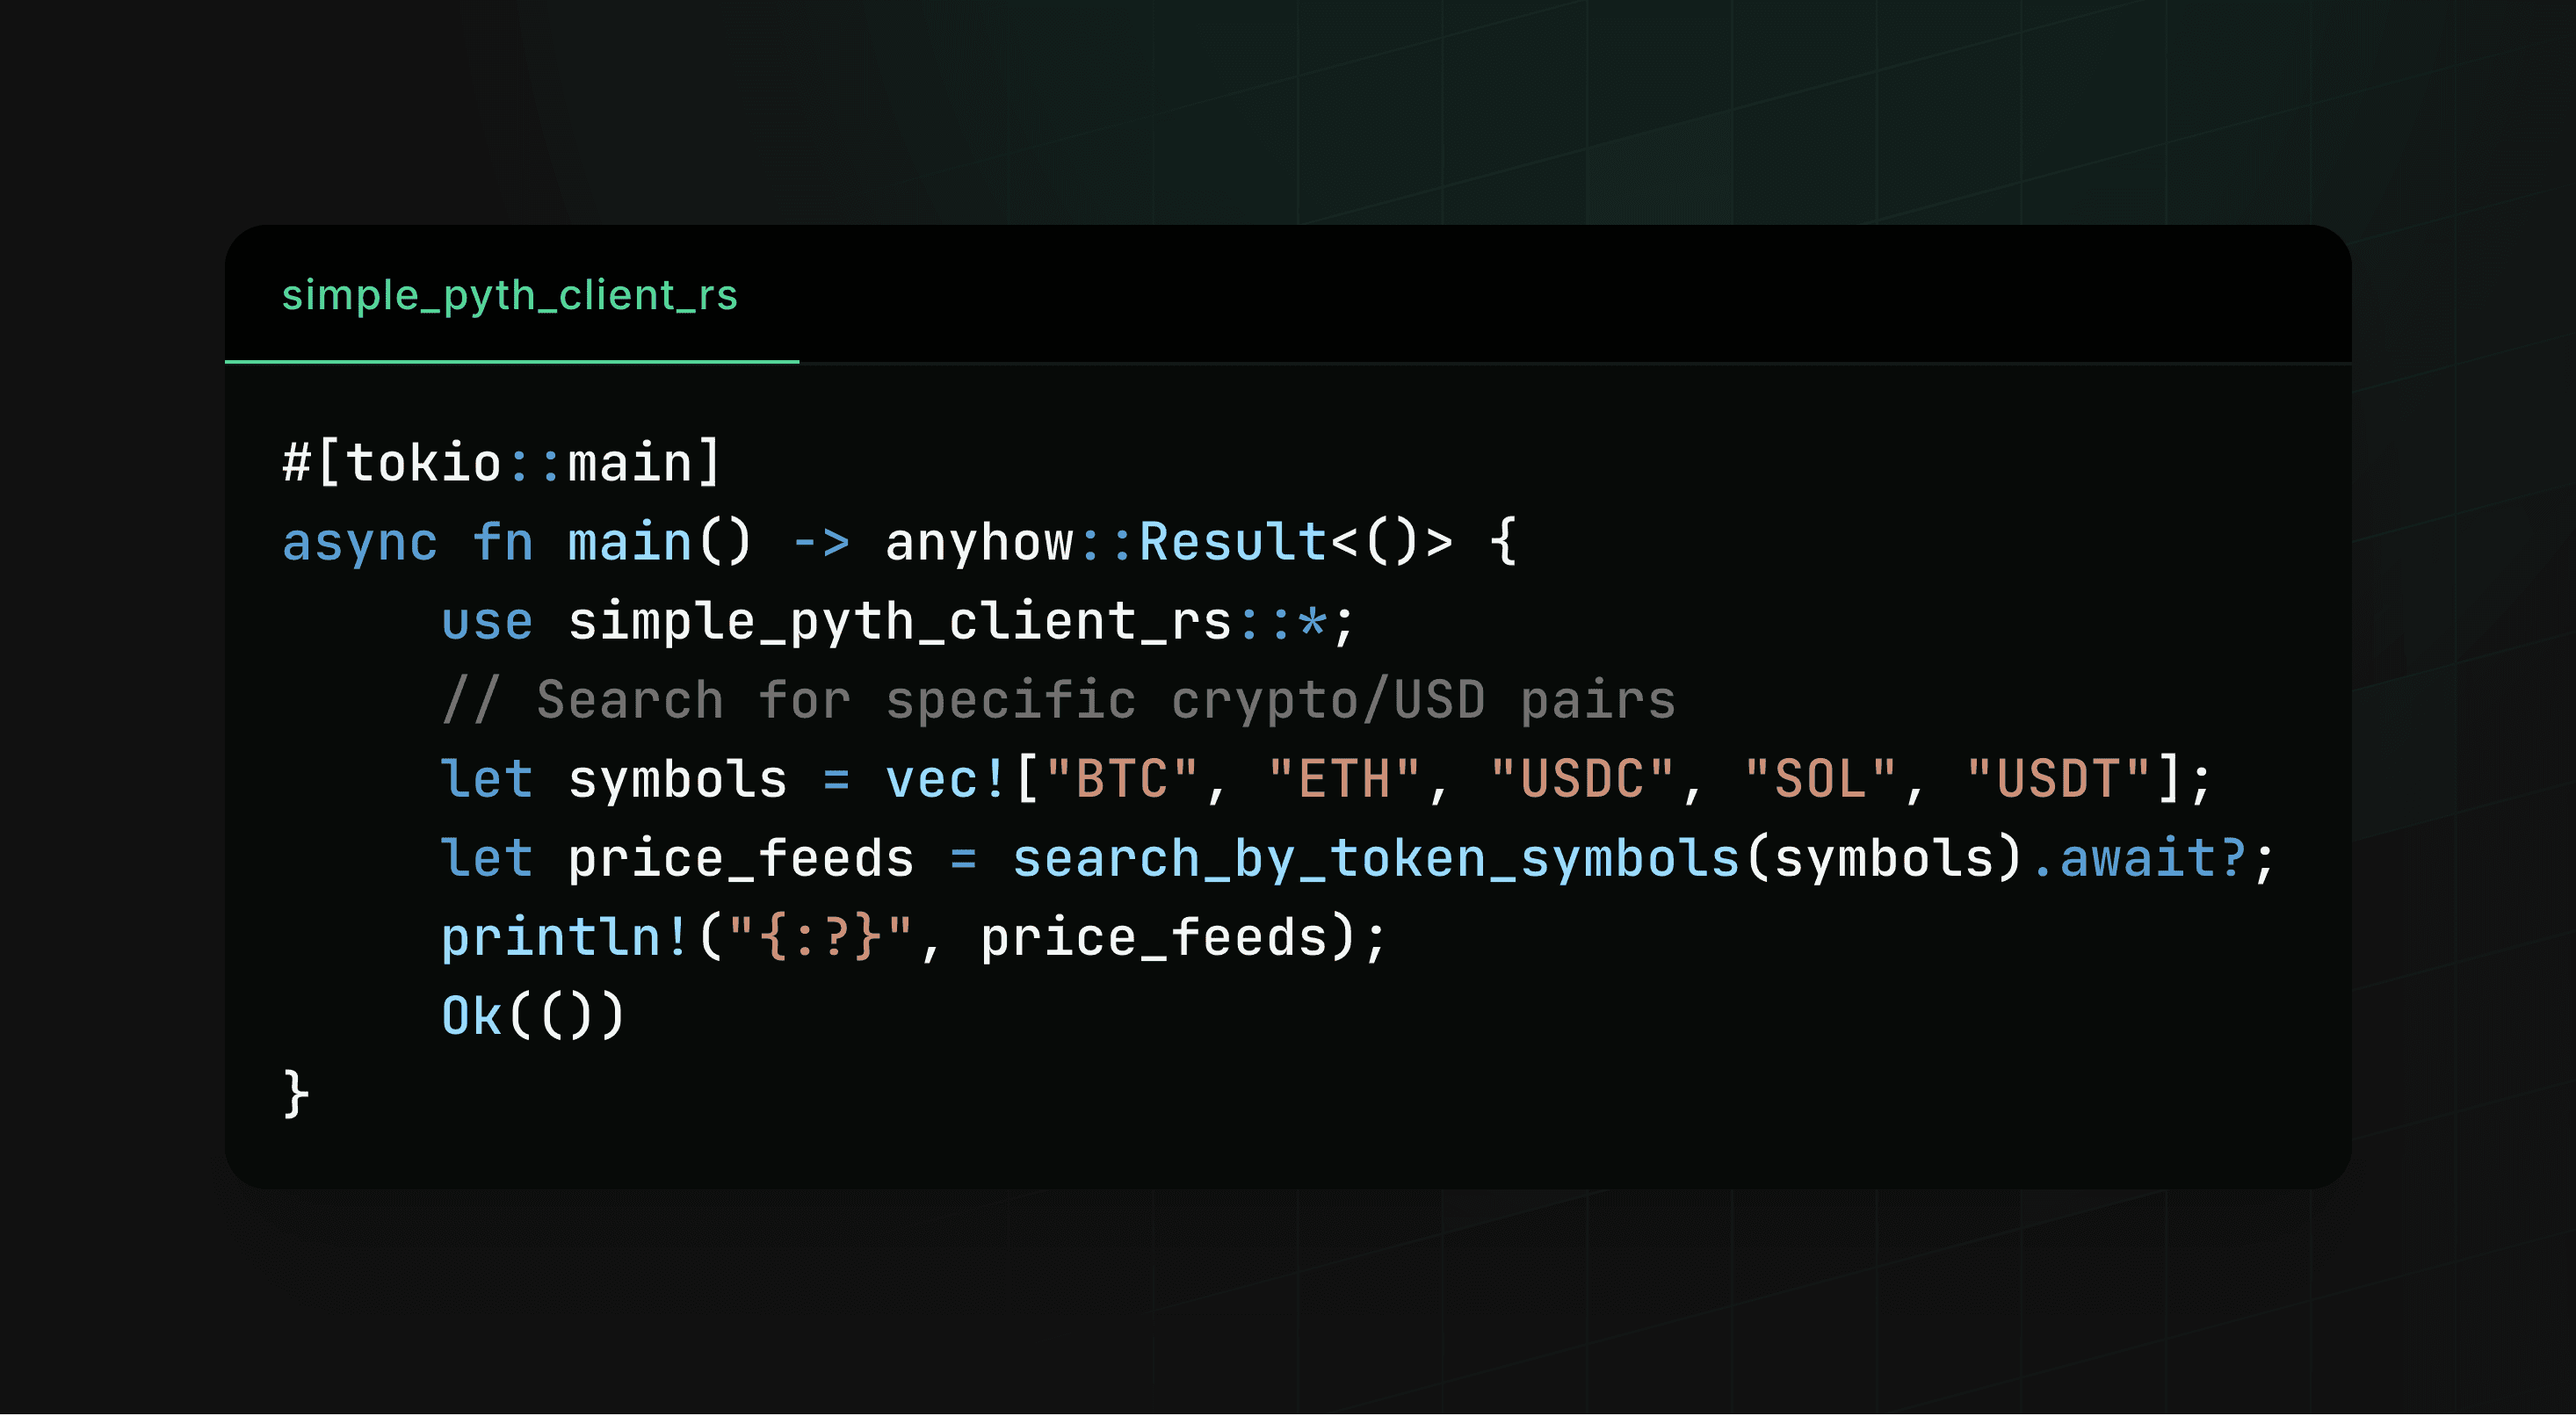Switch to the simple_pyth_client_rs tab
The height and width of the screenshot is (1416, 2576).
tap(510, 294)
